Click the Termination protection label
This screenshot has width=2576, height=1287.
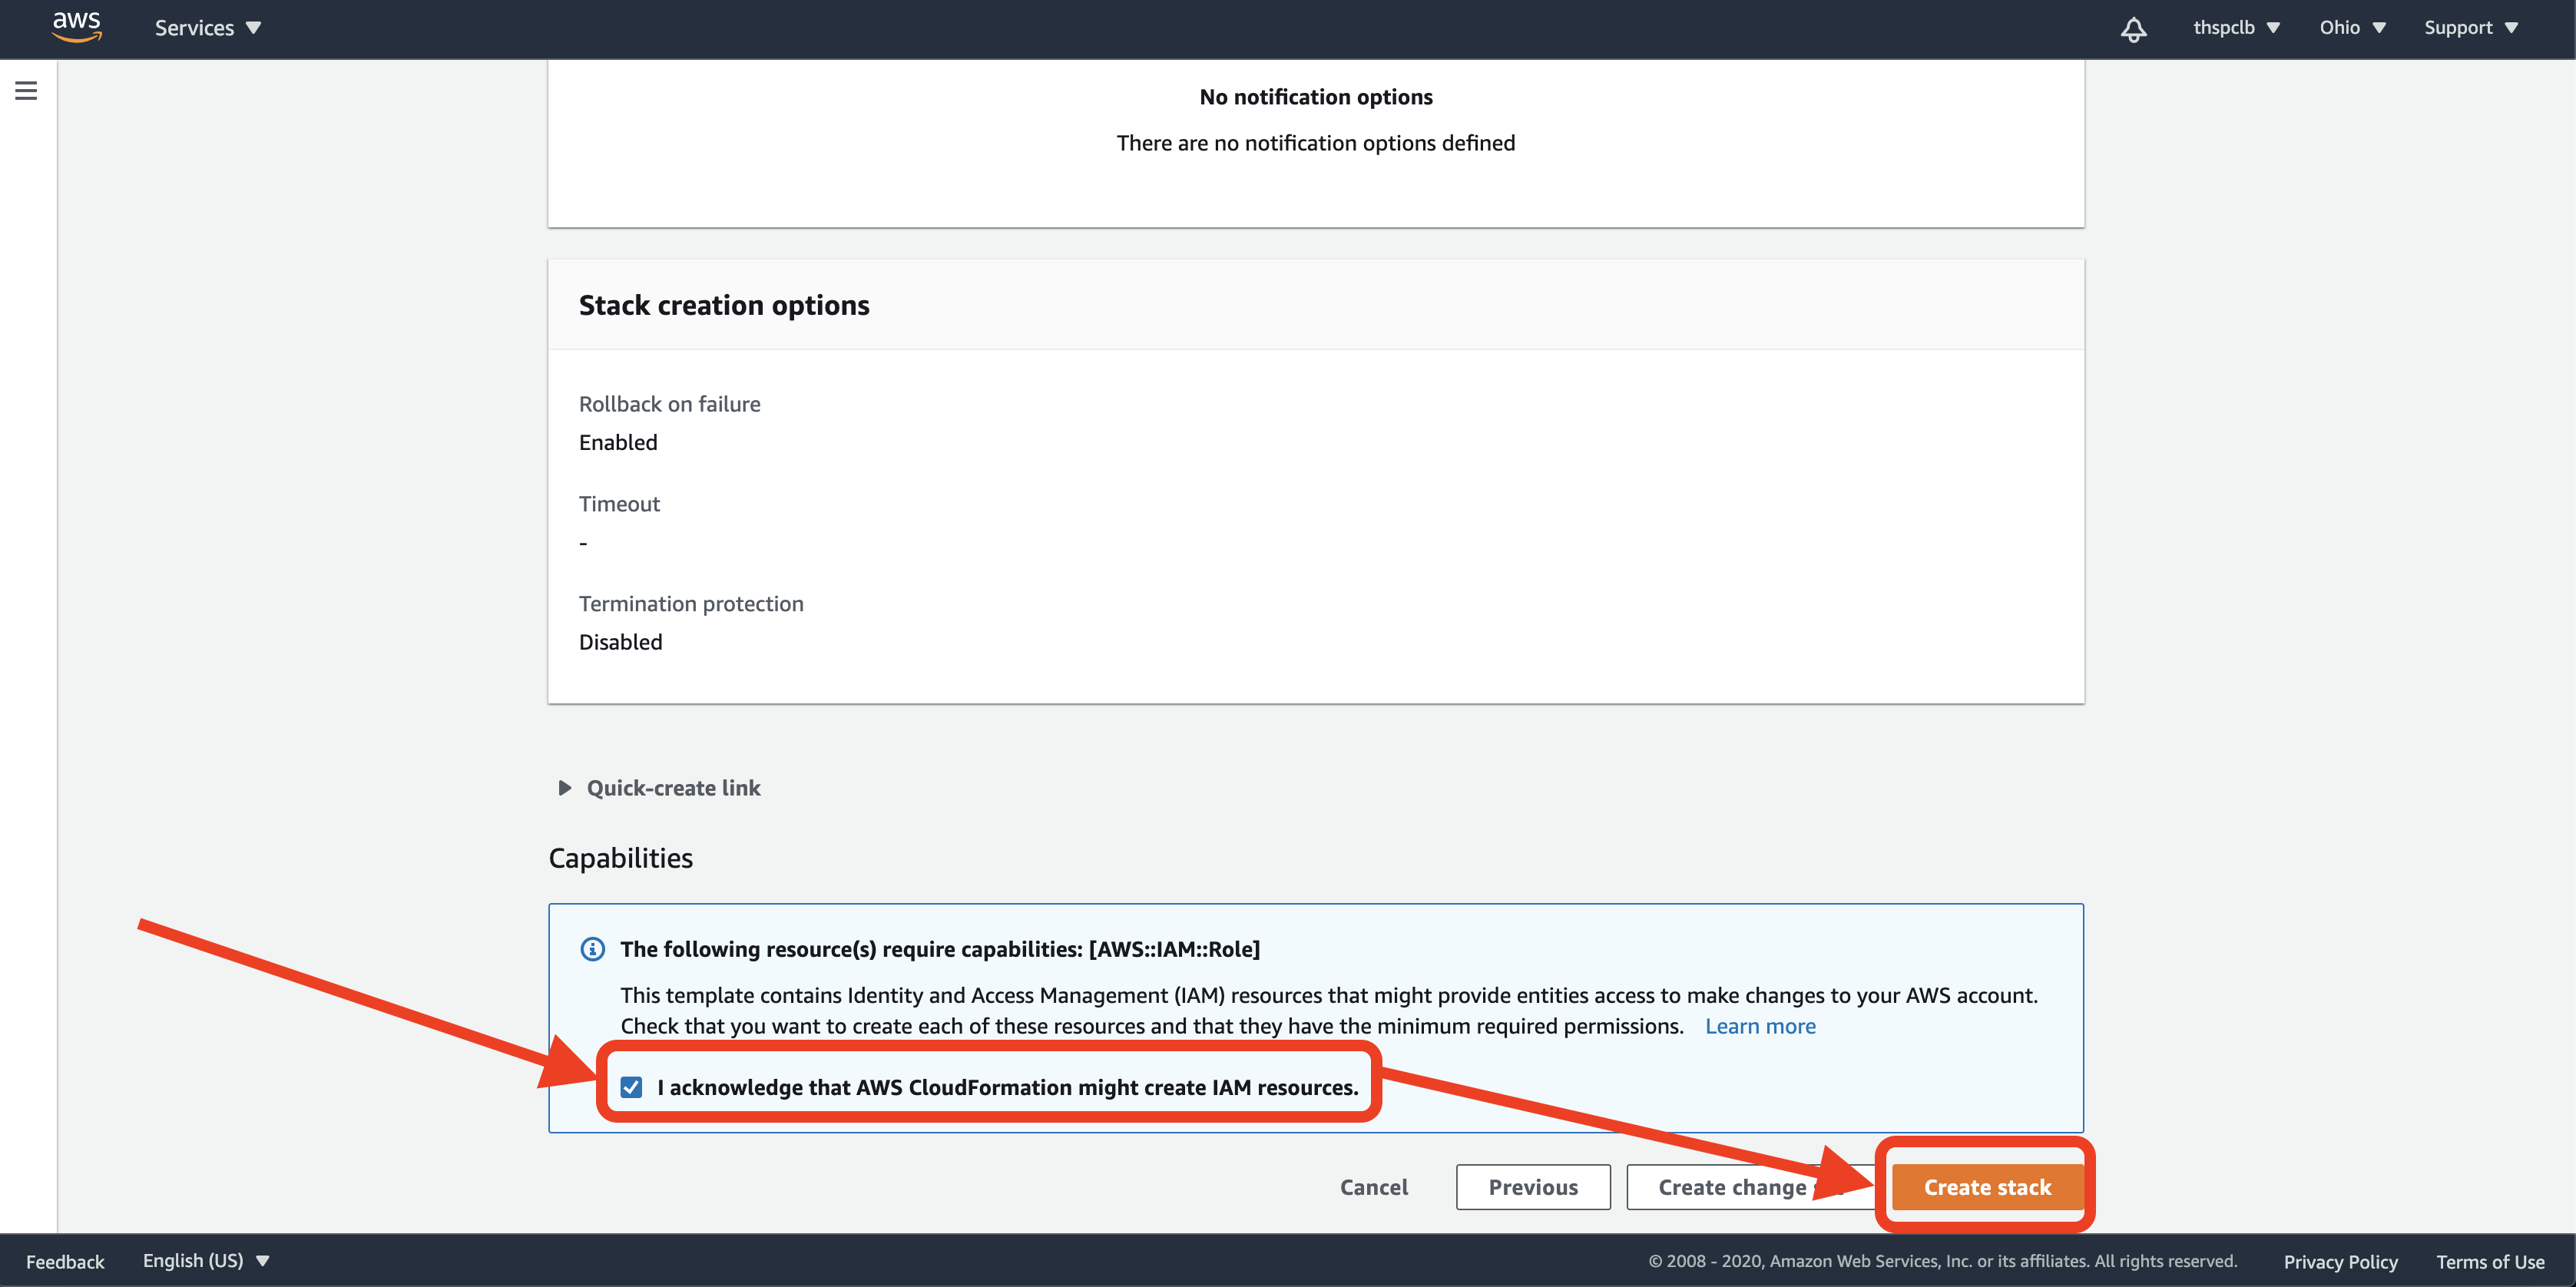point(691,604)
